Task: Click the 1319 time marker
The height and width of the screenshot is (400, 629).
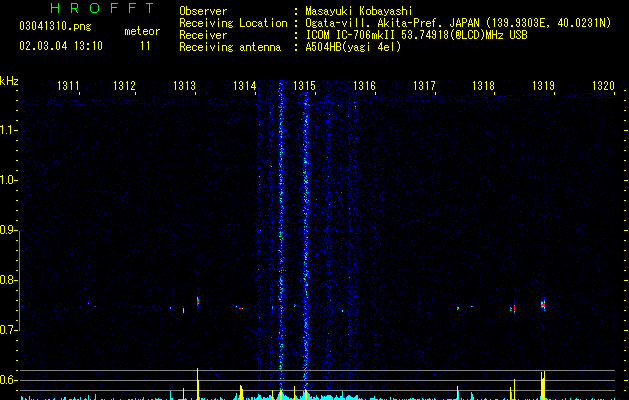Action: click(543, 86)
